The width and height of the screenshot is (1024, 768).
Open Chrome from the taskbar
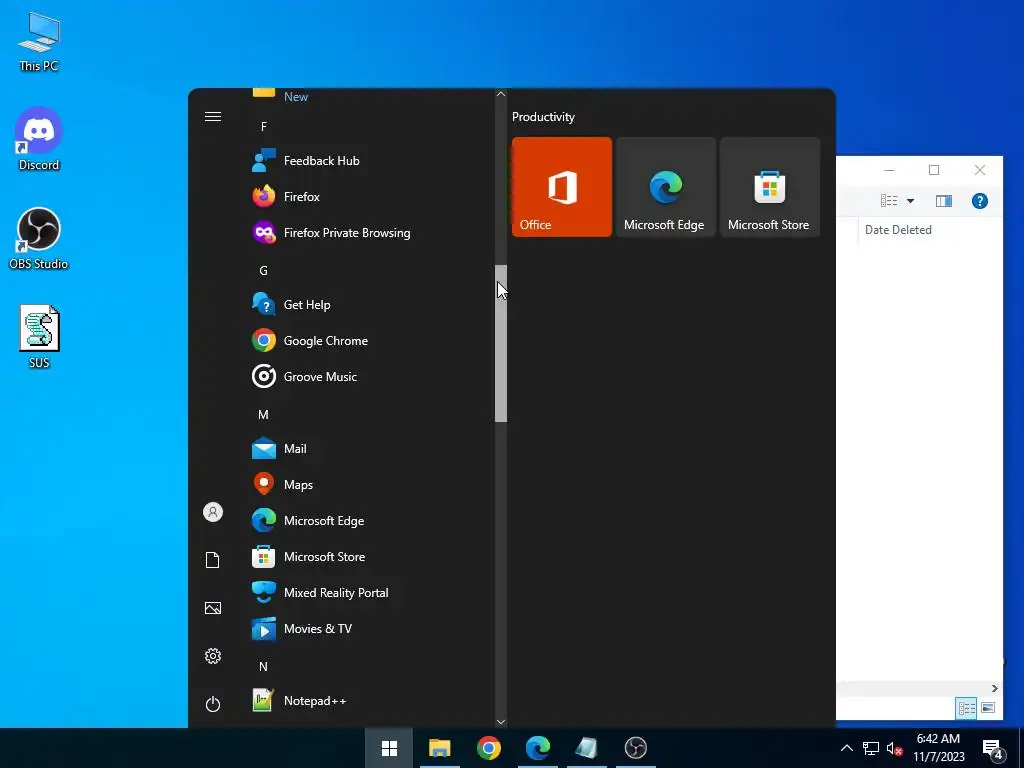pyautogui.click(x=488, y=748)
